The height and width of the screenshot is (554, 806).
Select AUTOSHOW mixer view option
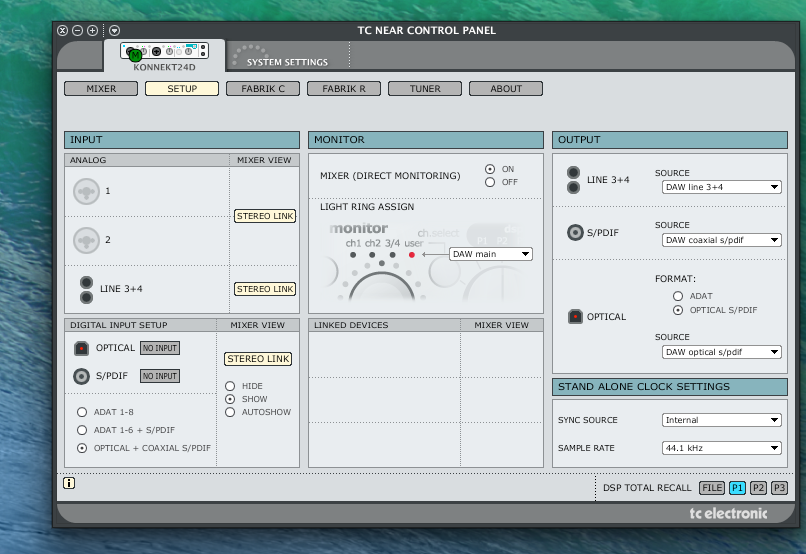(x=230, y=412)
